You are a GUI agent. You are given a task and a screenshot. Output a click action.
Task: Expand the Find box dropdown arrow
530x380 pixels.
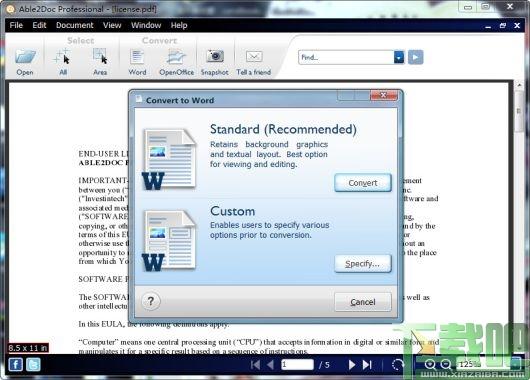[x=399, y=57]
